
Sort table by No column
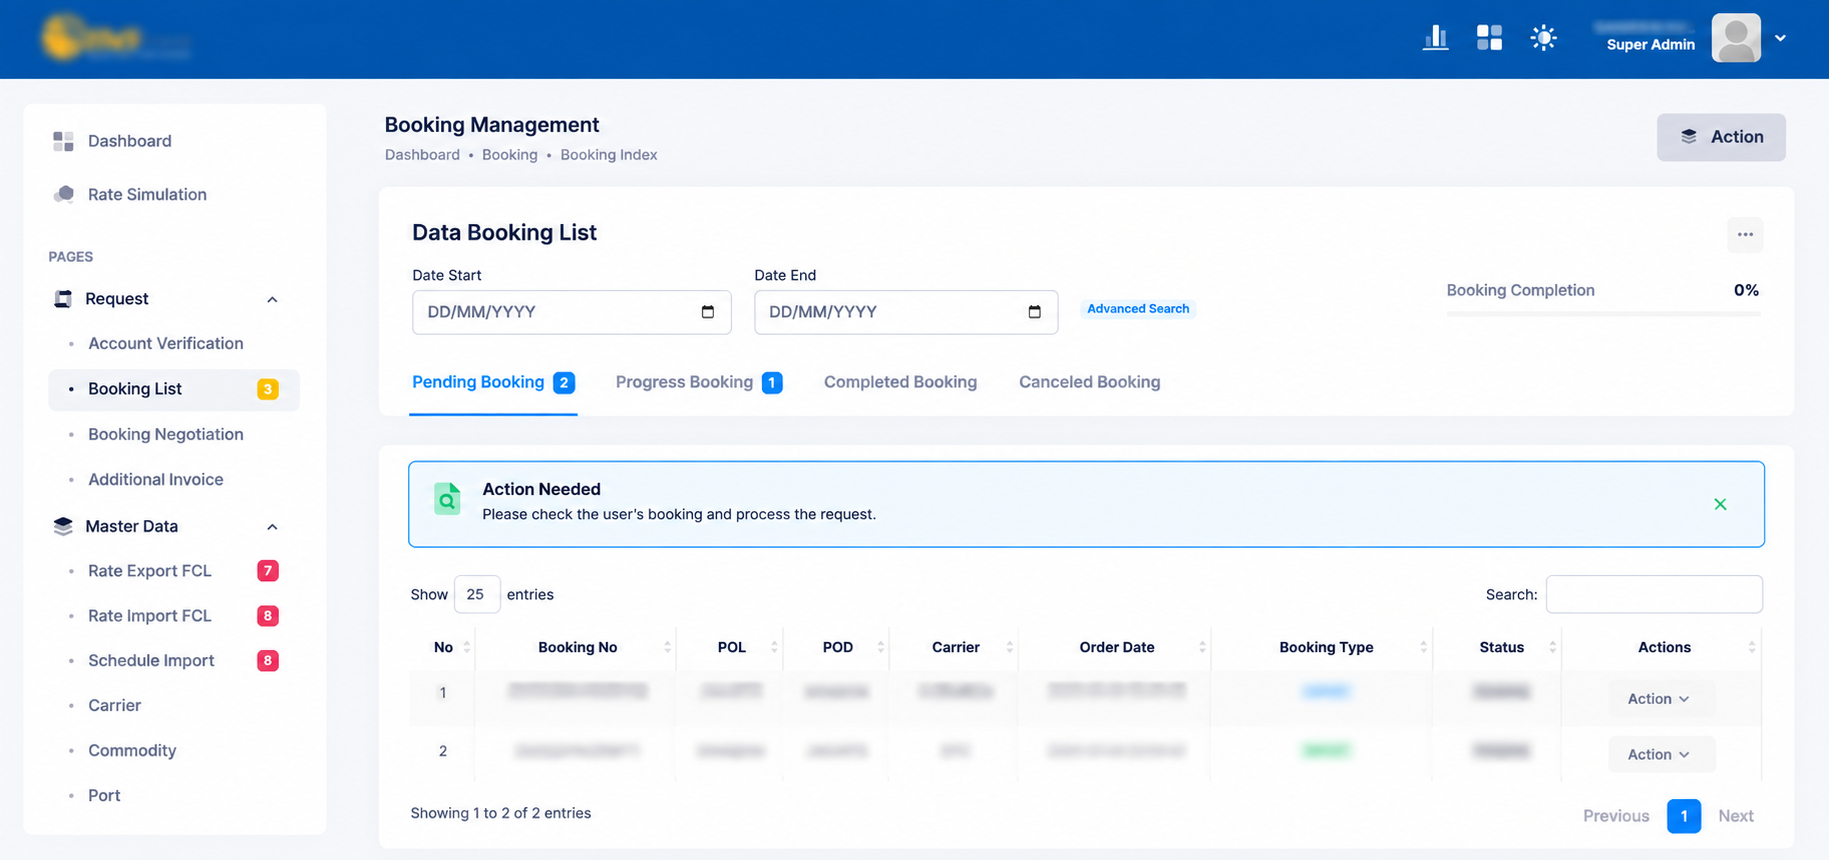(x=442, y=647)
